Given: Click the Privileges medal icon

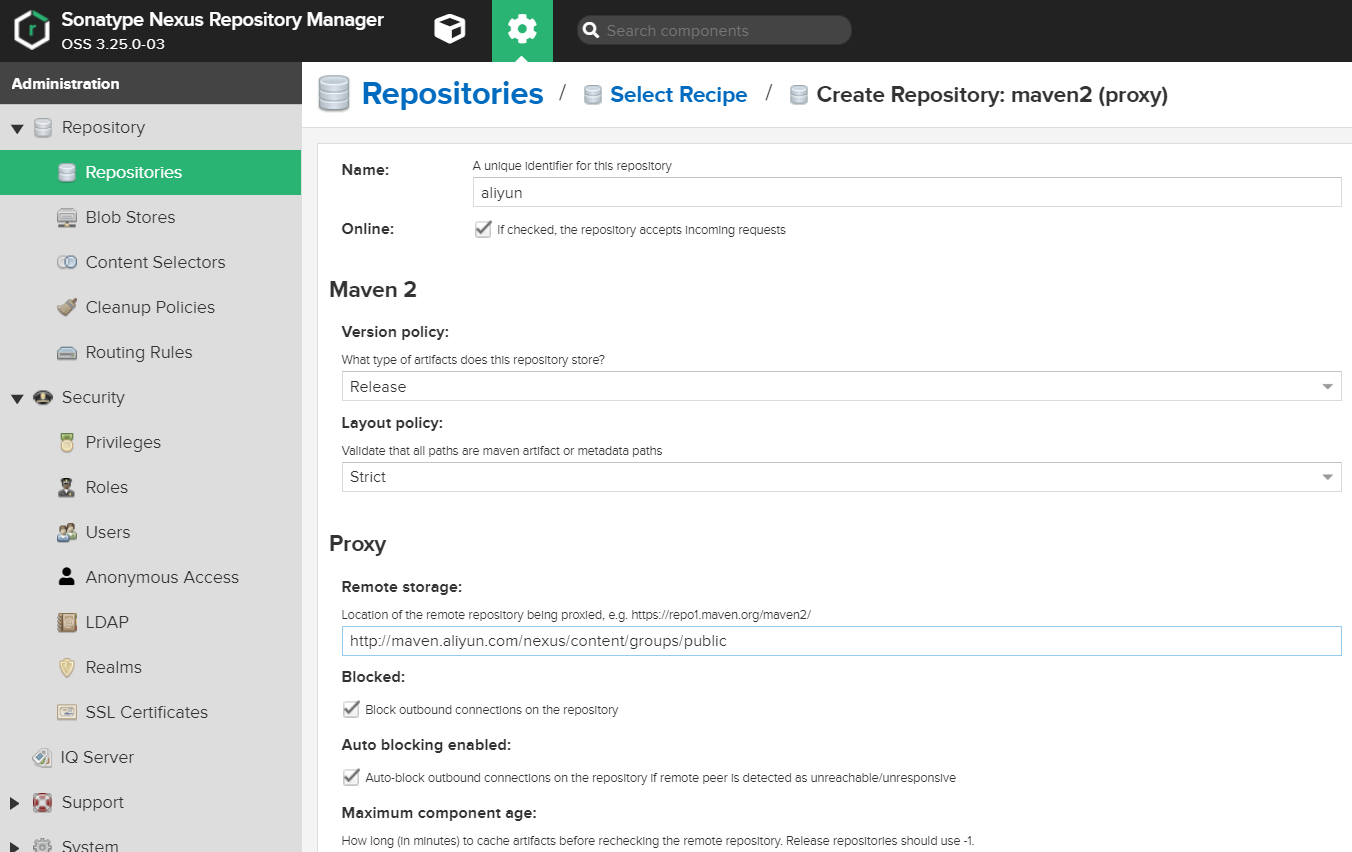Looking at the screenshot, I should point(67,443).
